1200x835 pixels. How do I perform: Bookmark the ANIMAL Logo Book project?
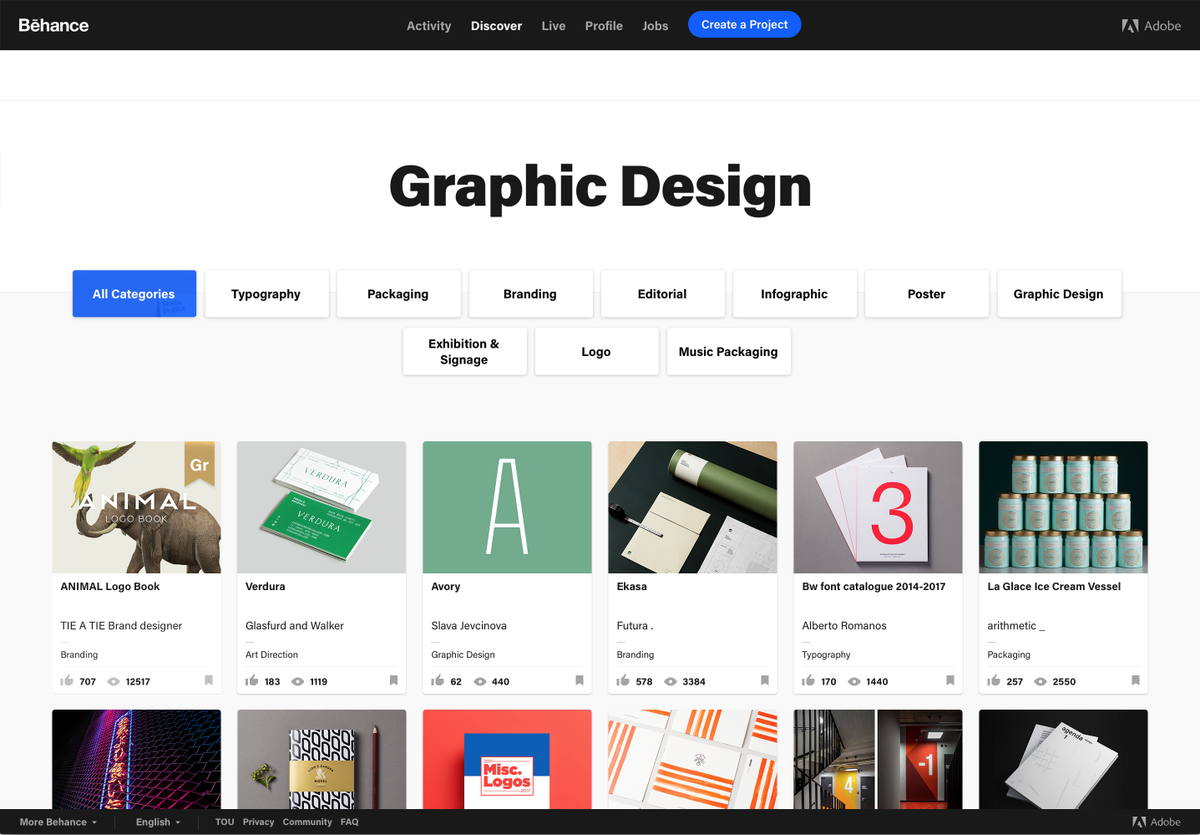click(209, 681)
